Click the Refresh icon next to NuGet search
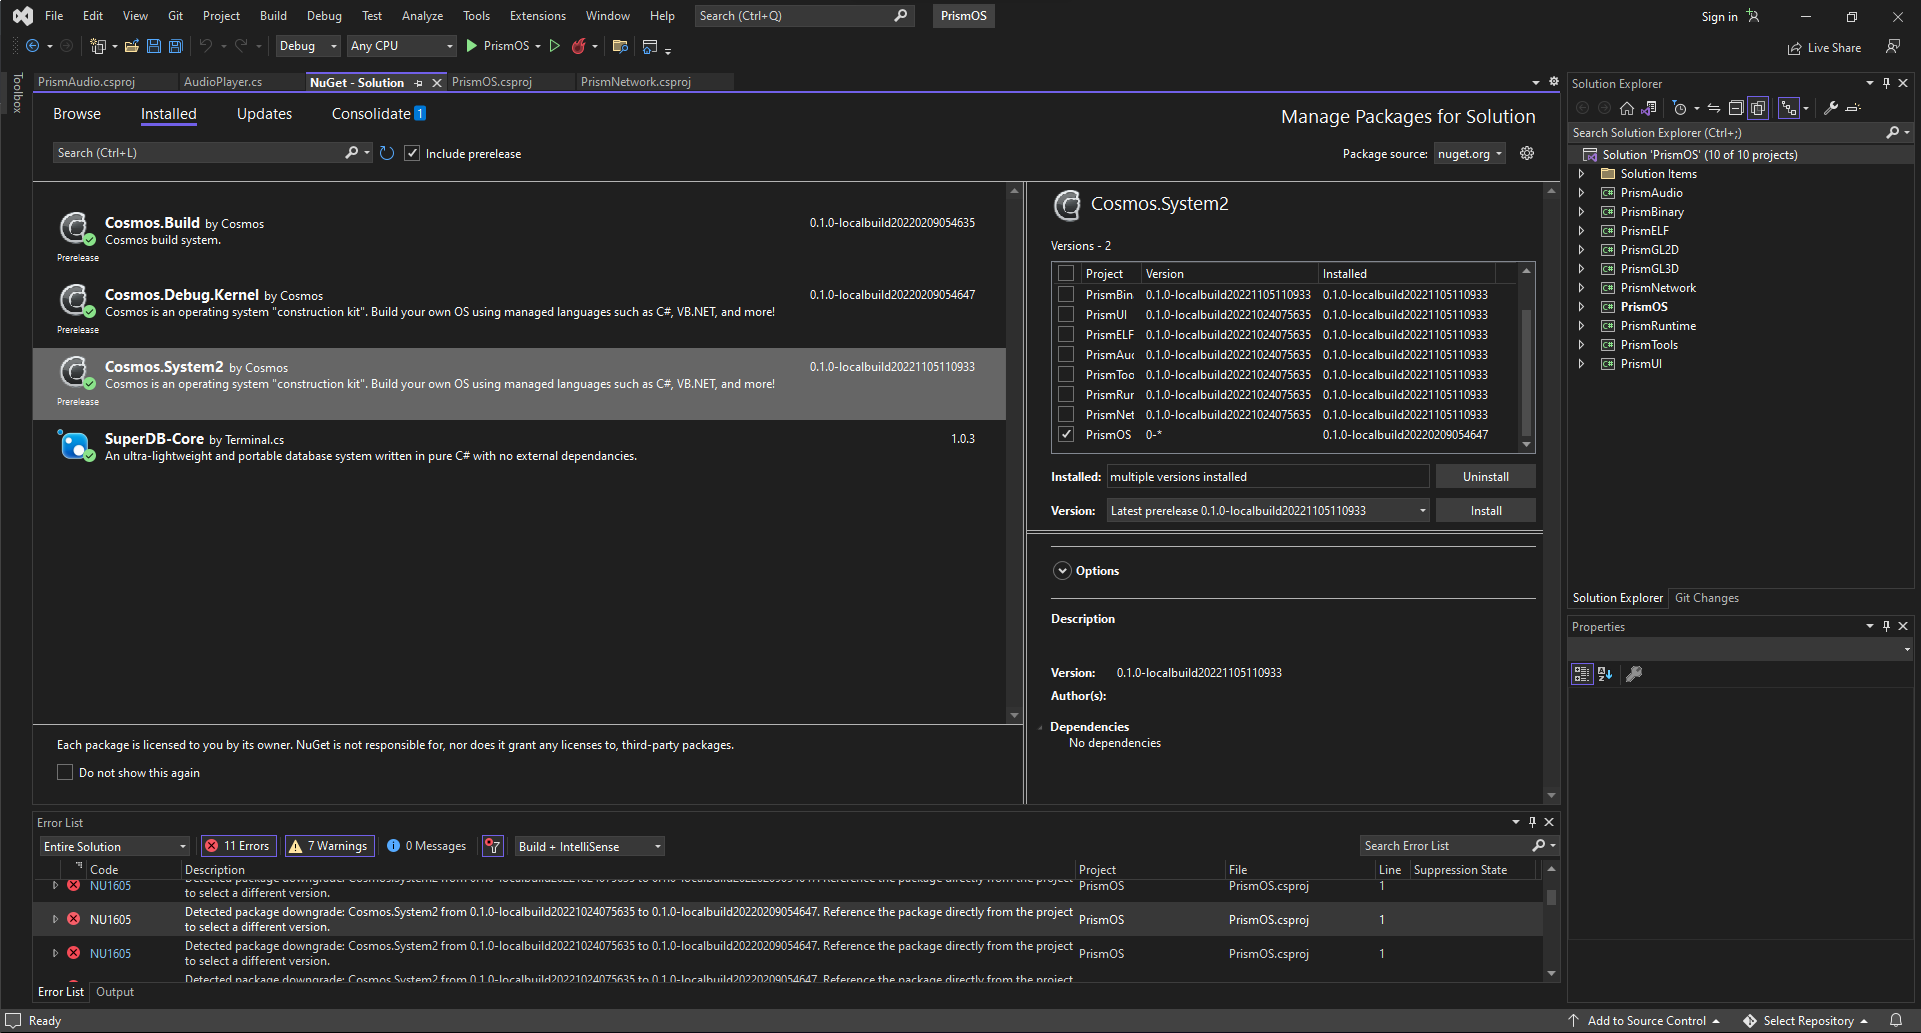The height and width of the screenshot is (1033, 1921). 387,153
